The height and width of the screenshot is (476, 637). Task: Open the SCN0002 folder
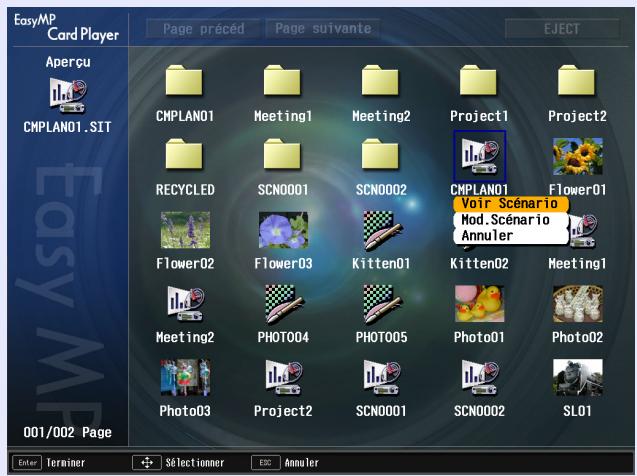pyautogui.click(x=380, y=154)
